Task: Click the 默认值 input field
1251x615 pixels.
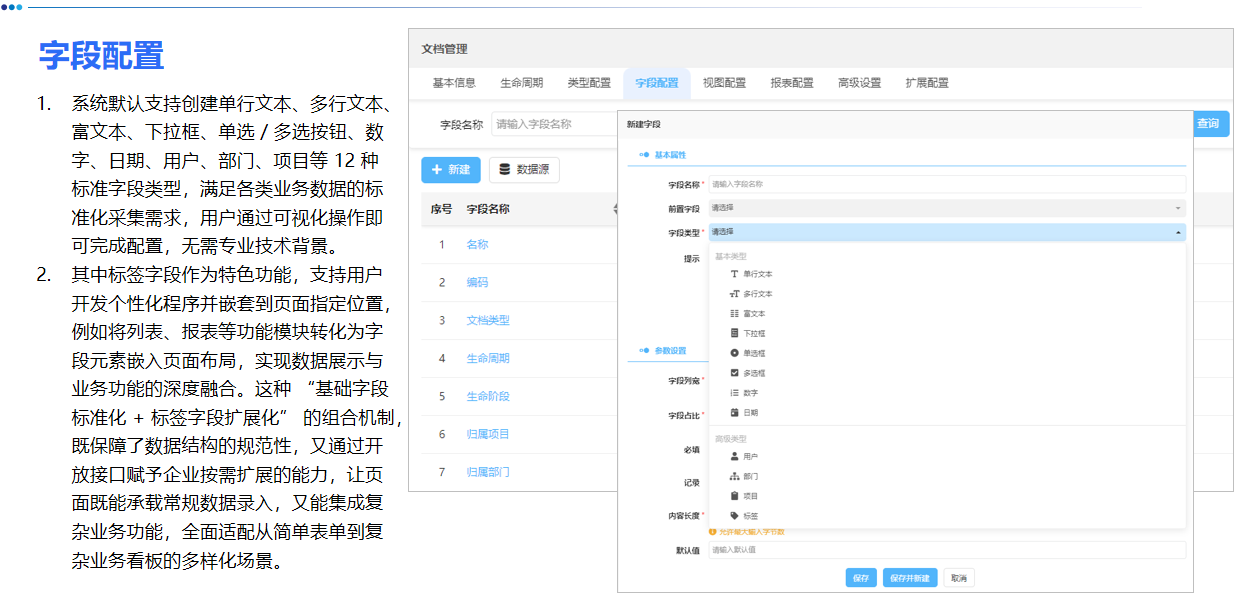Action: [945, 550]
